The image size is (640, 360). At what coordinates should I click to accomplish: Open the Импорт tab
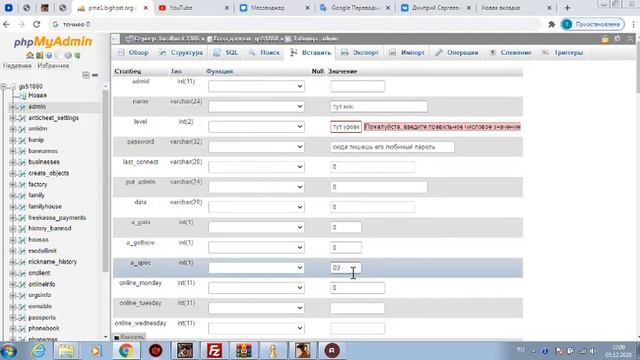click(407, 53)
